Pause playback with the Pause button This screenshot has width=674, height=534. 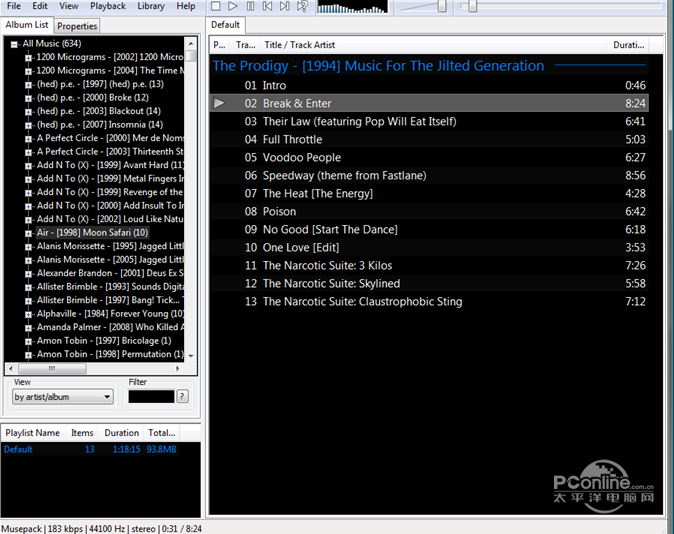tap(250, 6)
